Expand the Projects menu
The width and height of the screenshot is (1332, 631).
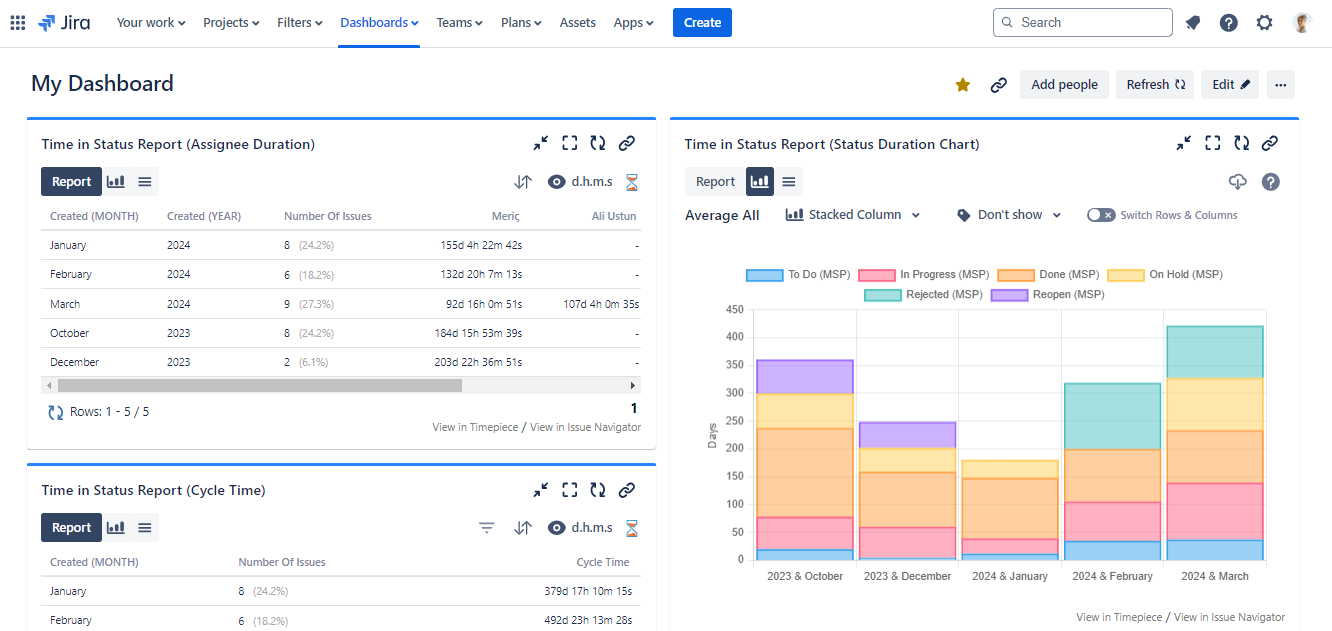(x=231, y=22)
